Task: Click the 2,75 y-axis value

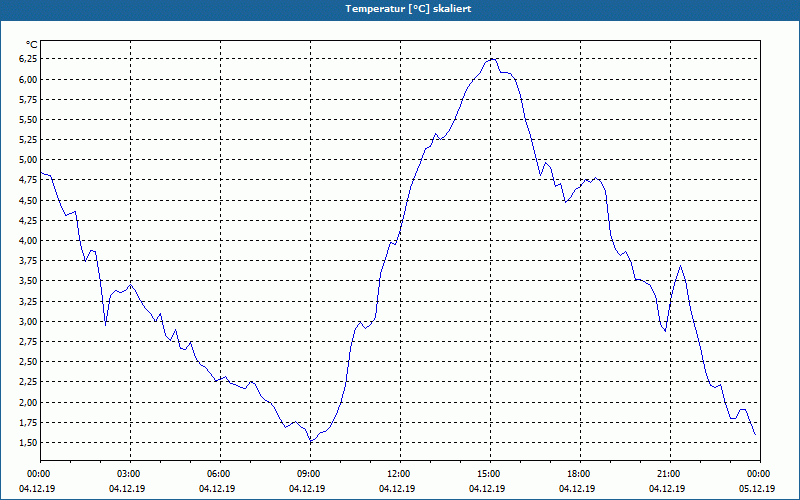Action: click(29, 342)
